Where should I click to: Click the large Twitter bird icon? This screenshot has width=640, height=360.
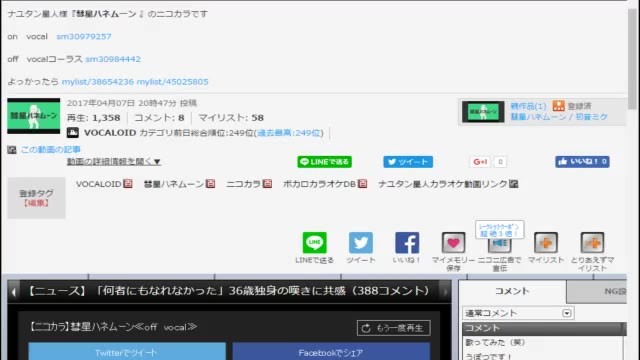point(361,242)
